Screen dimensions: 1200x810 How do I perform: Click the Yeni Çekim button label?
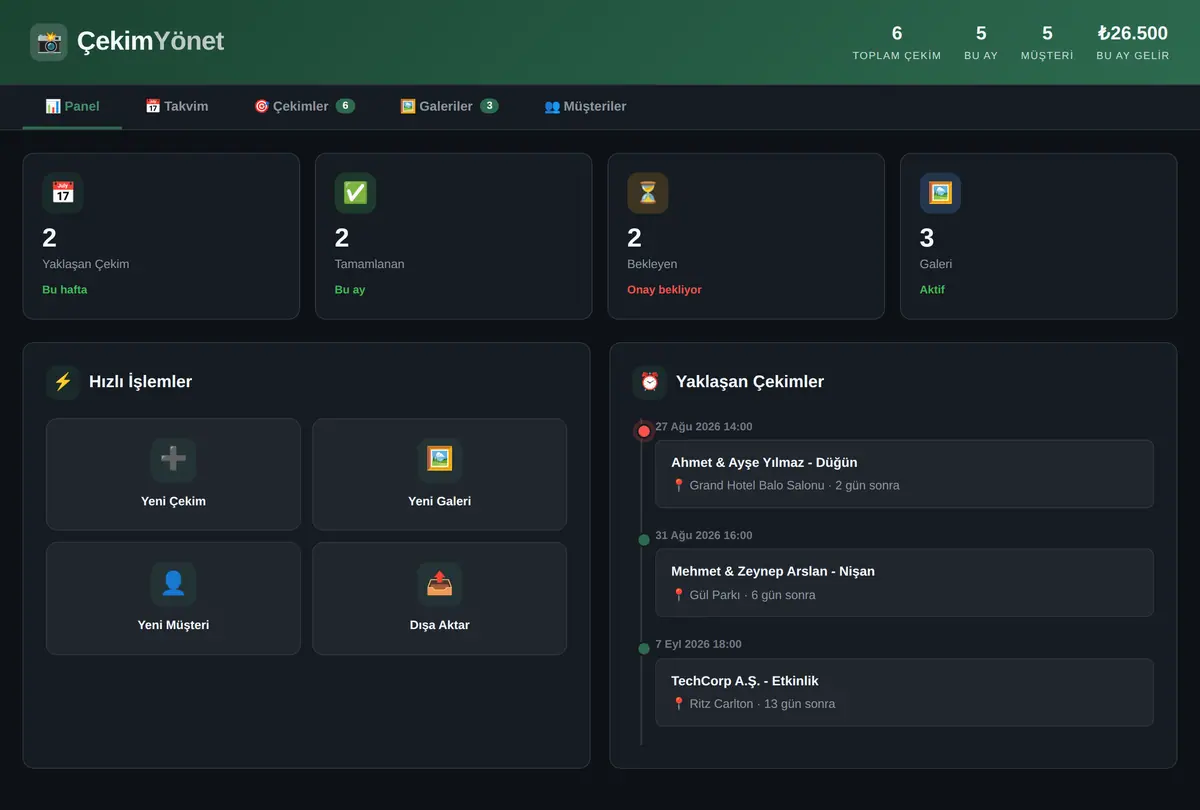[x=173, y=501]
